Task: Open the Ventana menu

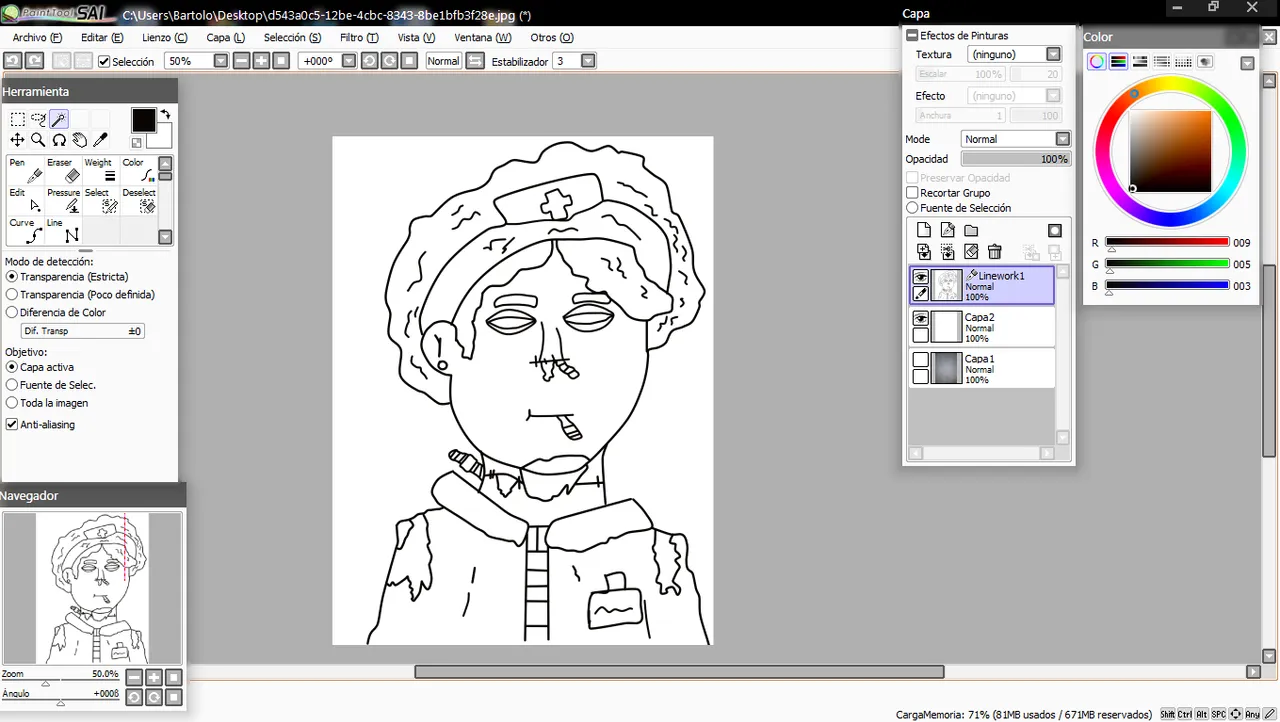Action: click(x=483, y=38)
